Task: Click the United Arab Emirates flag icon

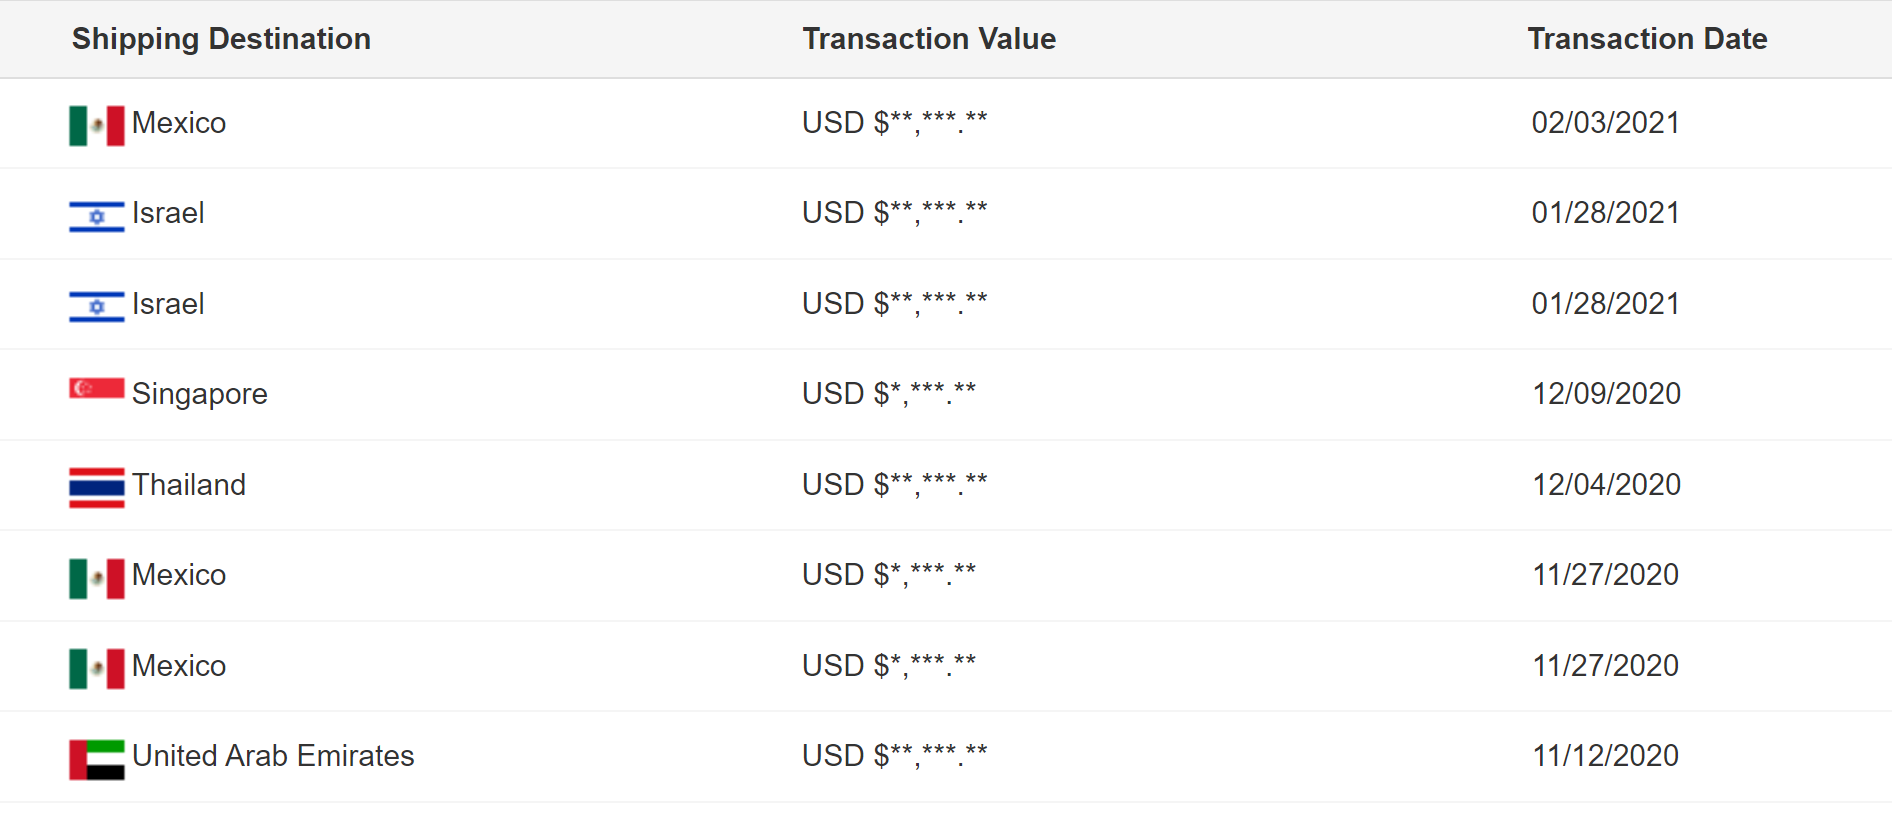Action: (97, 760)
